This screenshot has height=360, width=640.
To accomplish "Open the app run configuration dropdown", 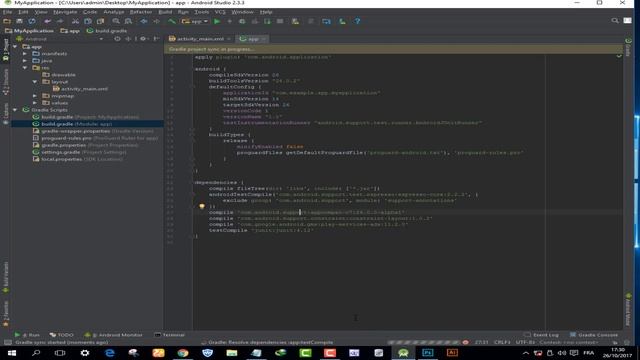I will click(195, 21).
